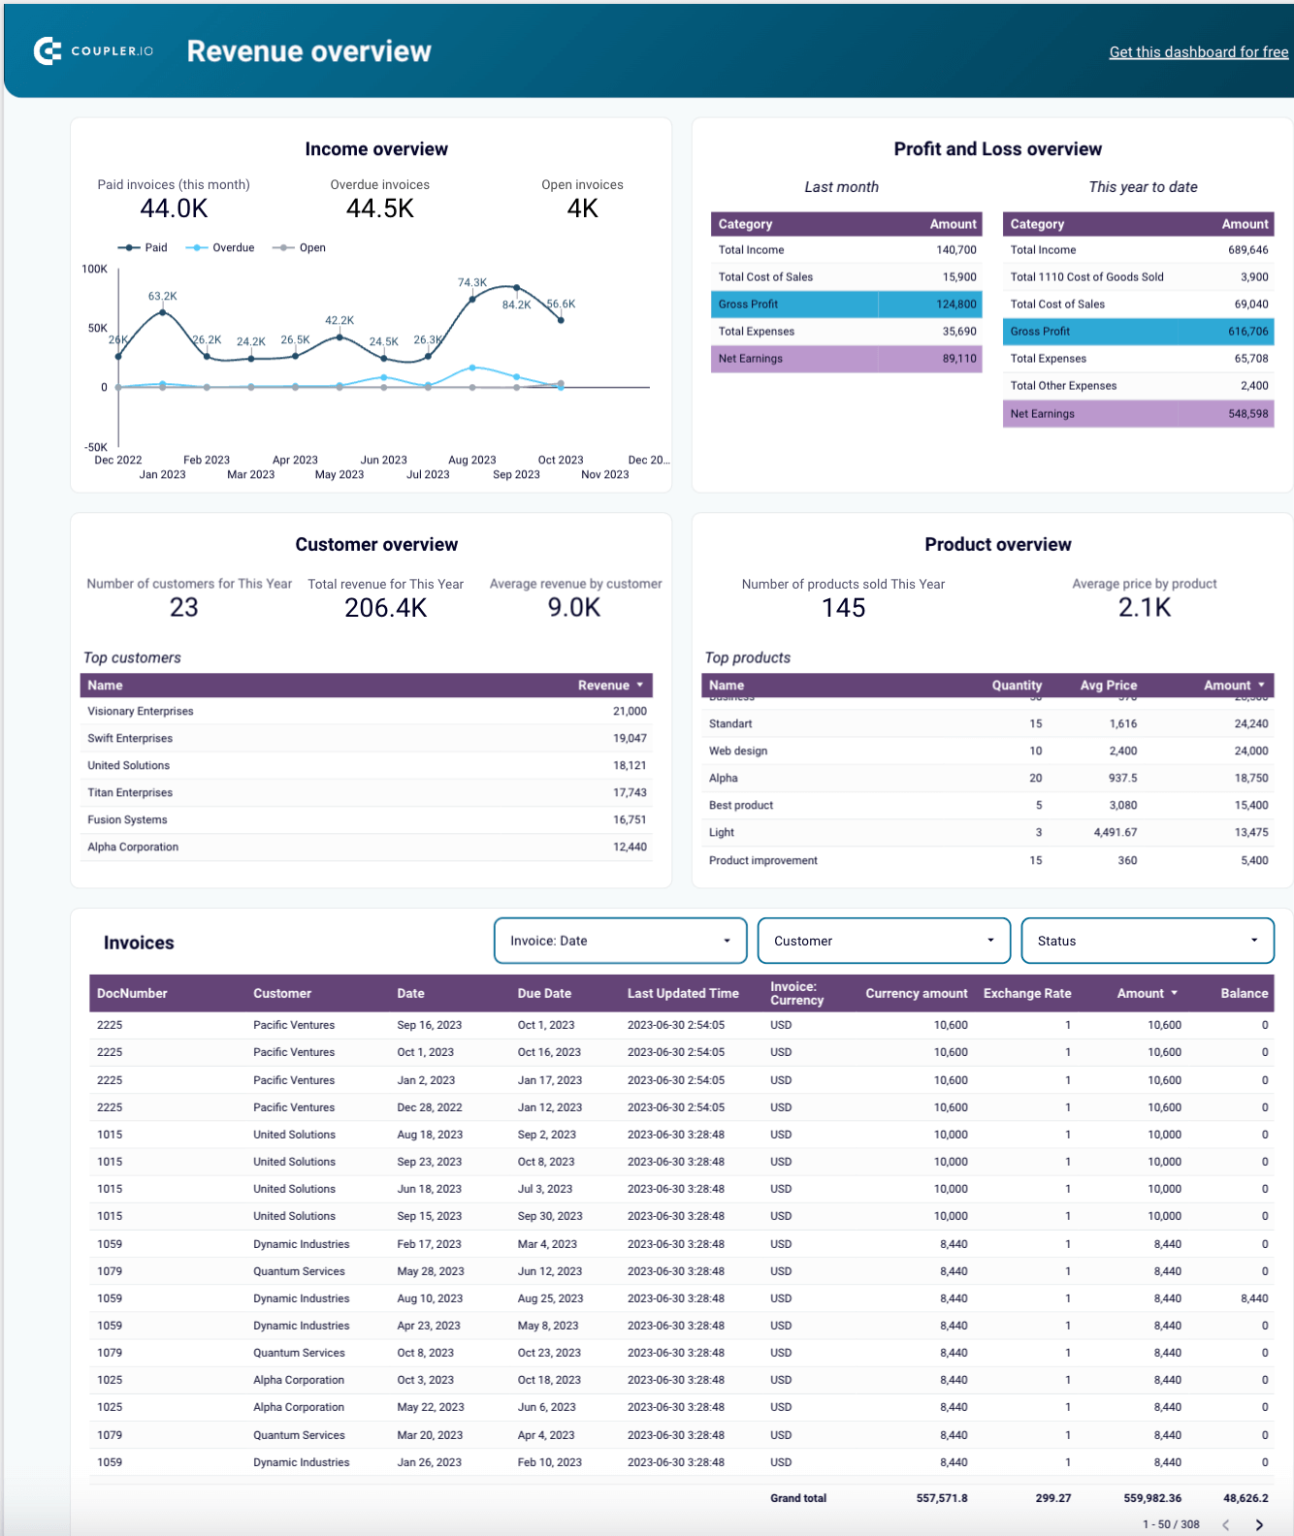Click the Amount sort arrow in Top products

tap(1261, 685)
